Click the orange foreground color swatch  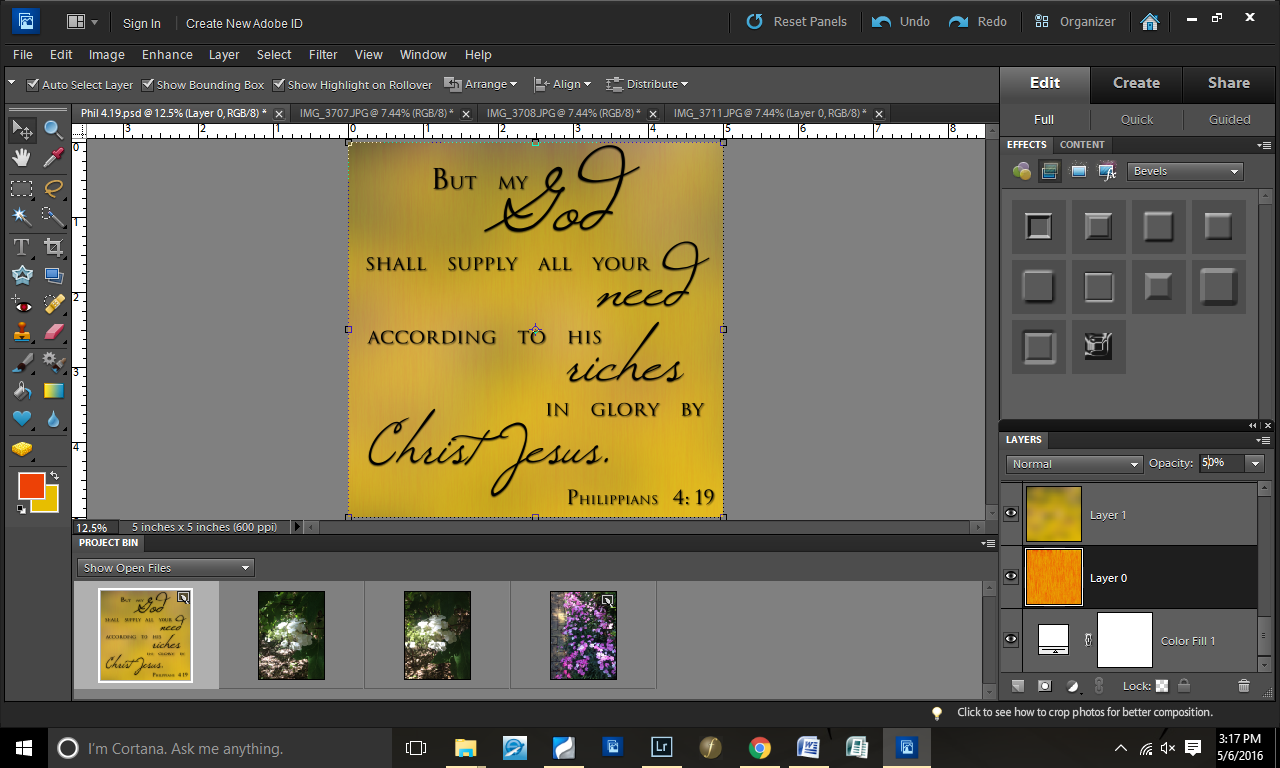(31, 486)
